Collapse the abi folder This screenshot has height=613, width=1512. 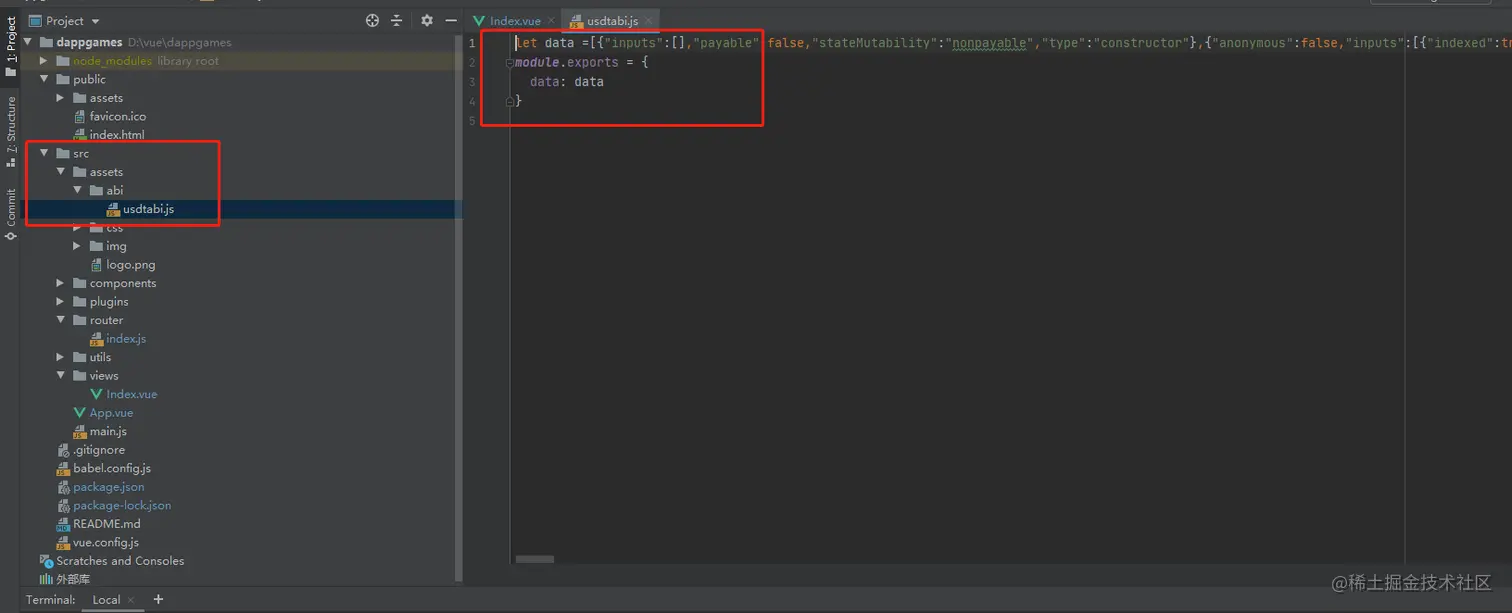coord(78,191)
